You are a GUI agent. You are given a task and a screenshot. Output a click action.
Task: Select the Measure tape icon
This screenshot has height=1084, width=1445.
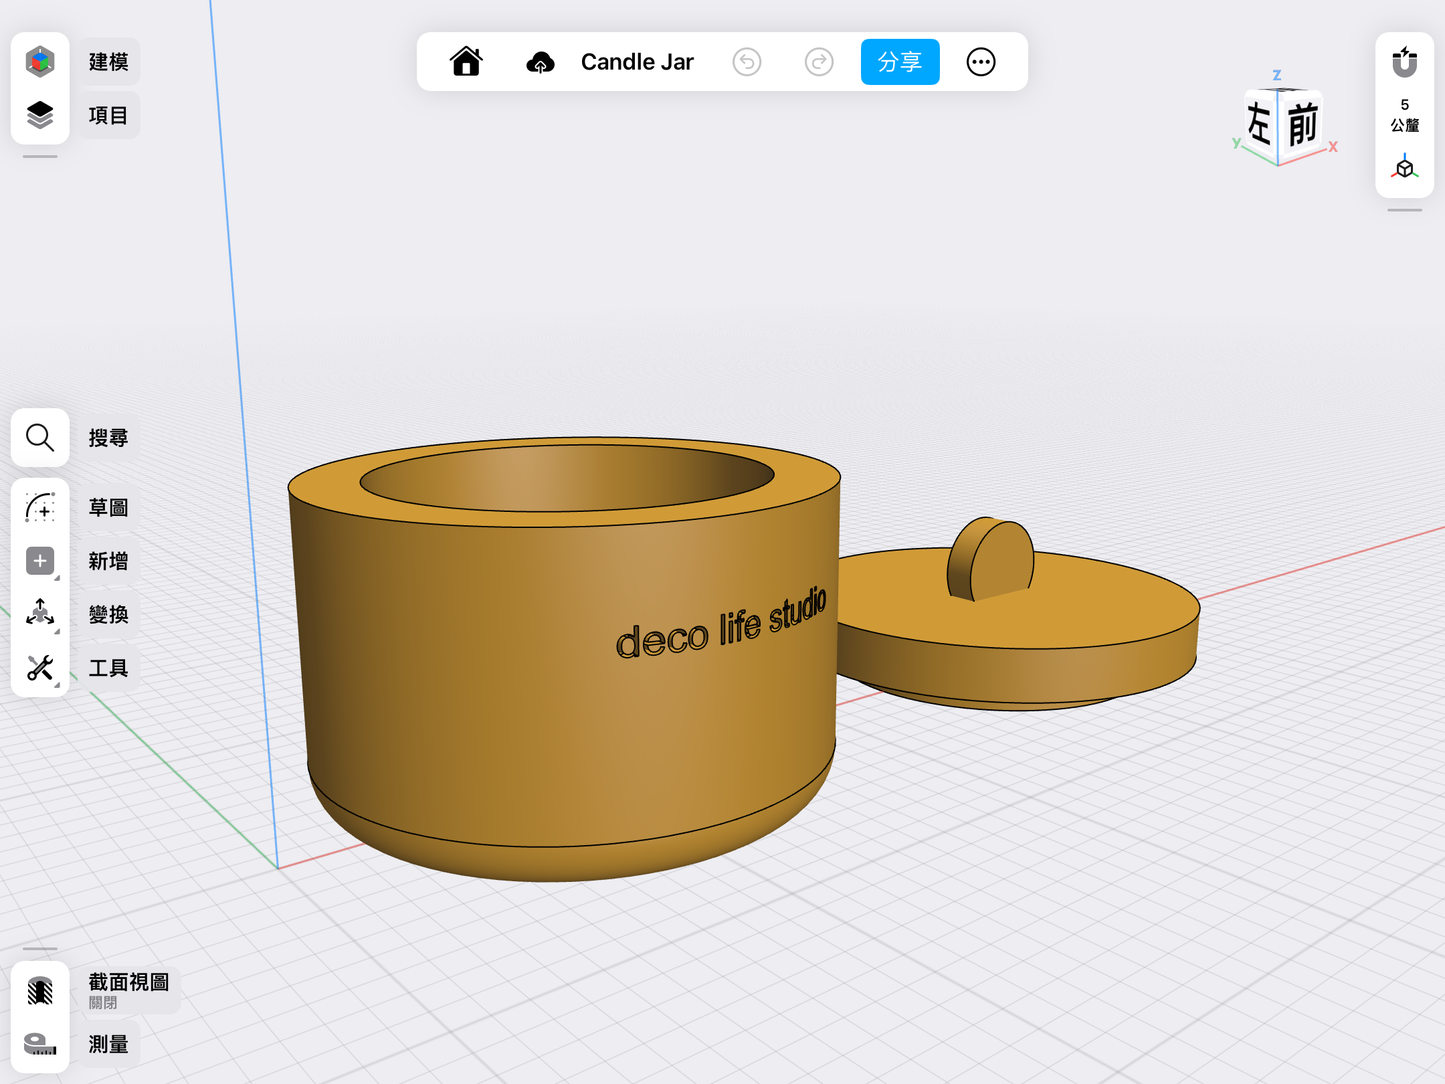(40, 1044)
